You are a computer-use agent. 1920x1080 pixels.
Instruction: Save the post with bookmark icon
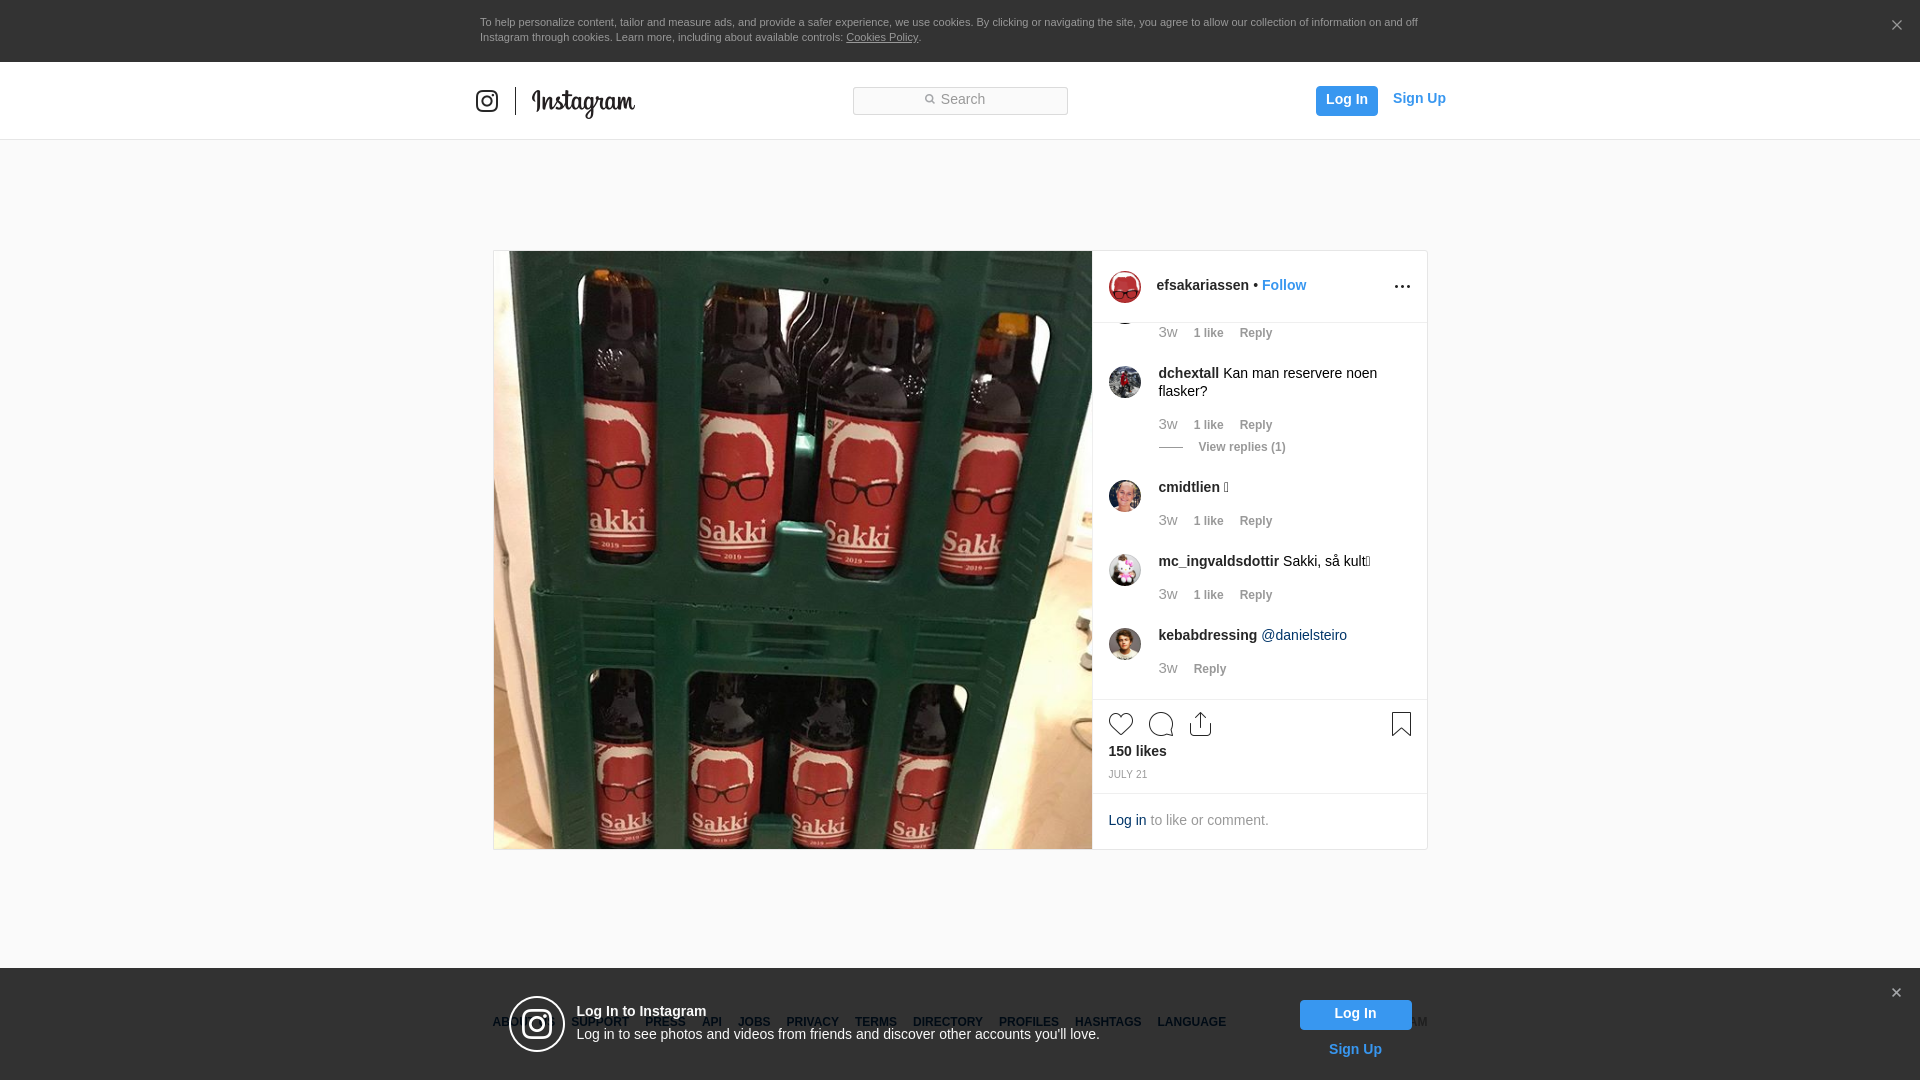pyautogui.click(x=1401, y=724)
